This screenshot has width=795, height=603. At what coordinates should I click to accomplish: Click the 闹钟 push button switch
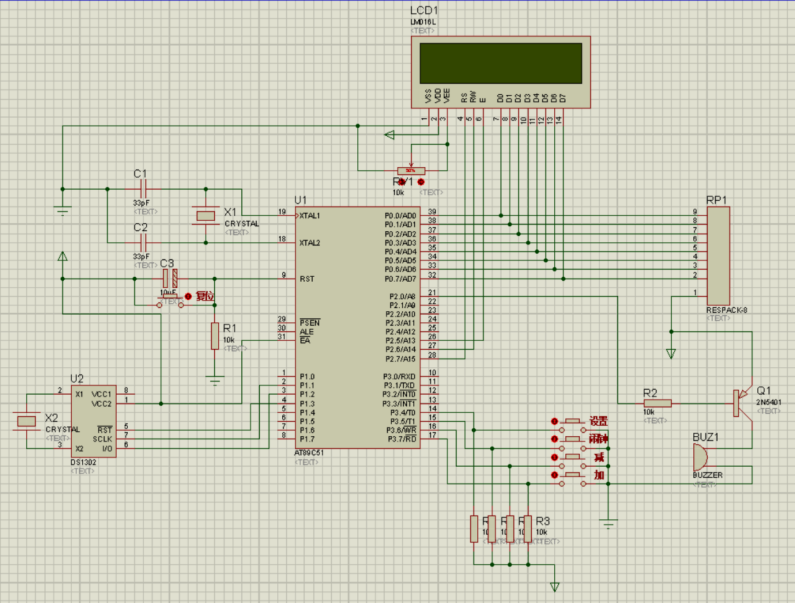point(572,443)
